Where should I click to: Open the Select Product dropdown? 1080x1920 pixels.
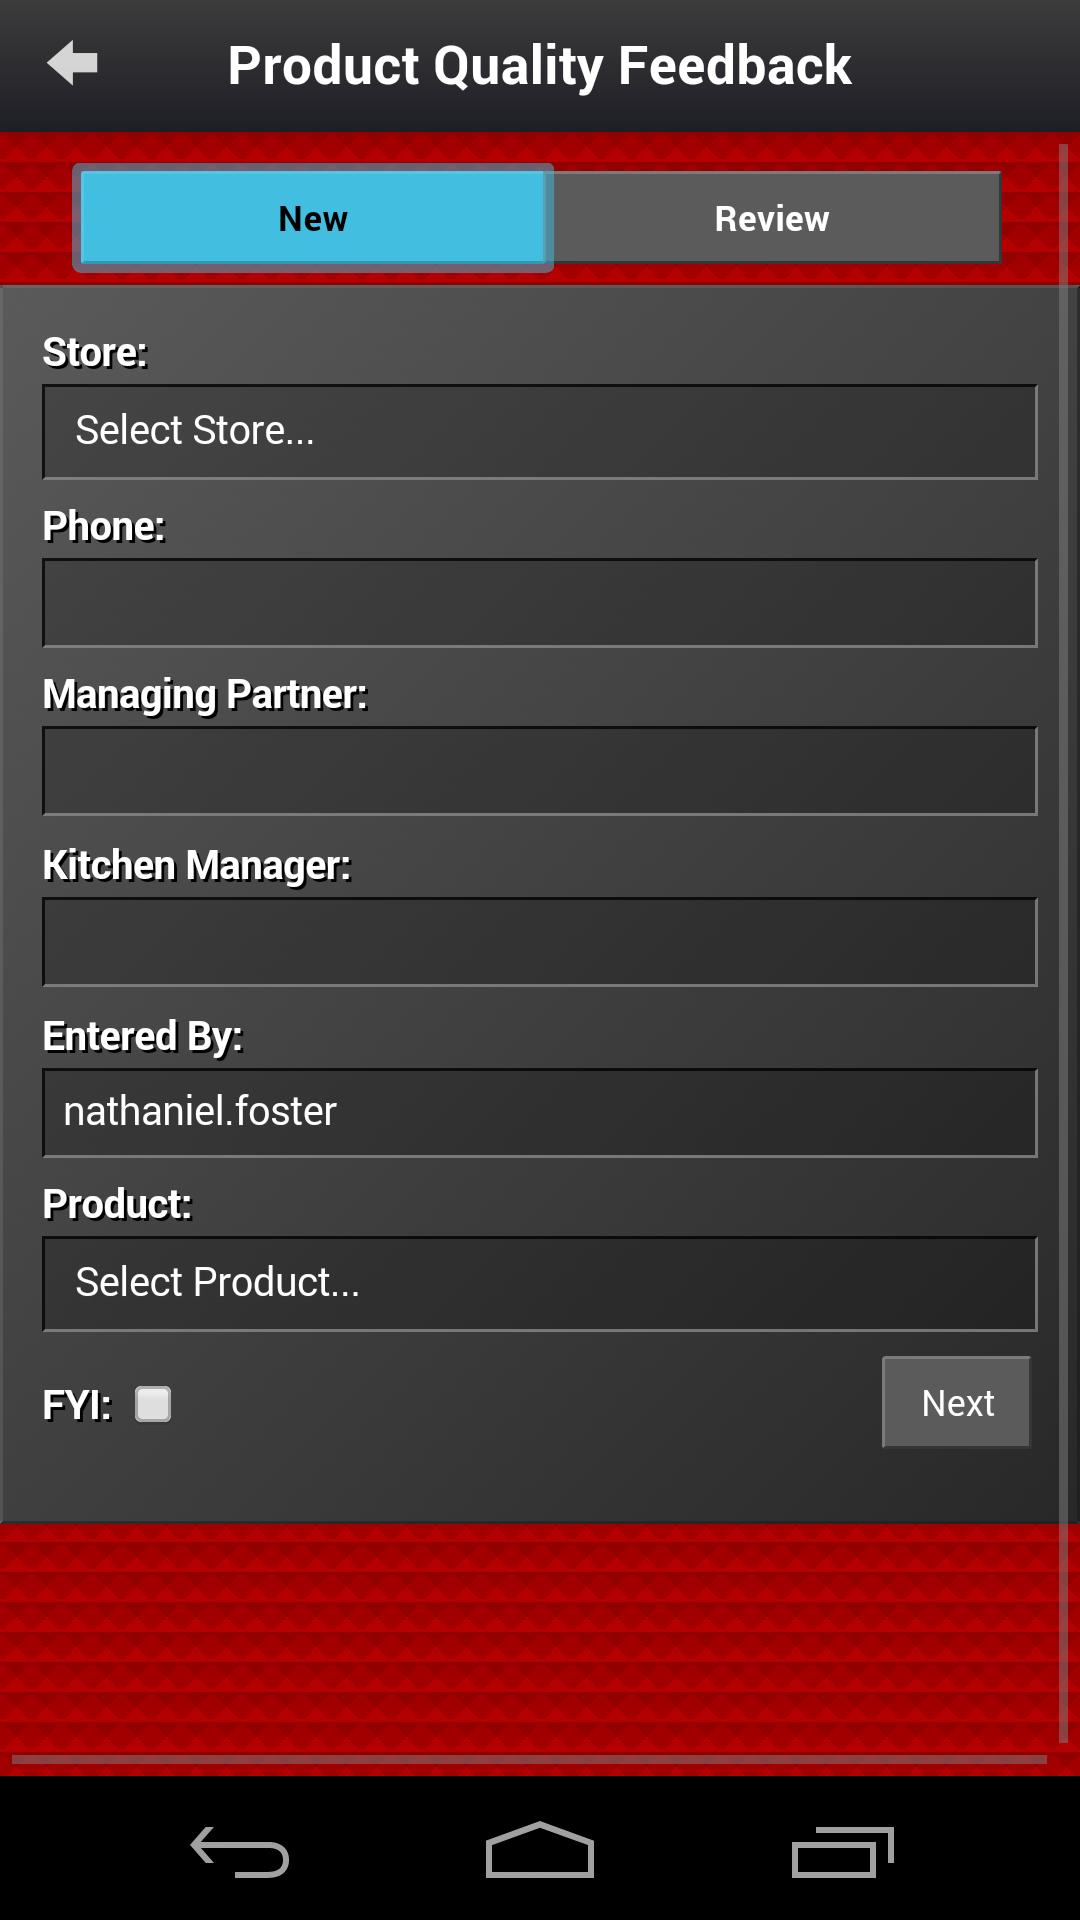click(x=539, y=1283)
